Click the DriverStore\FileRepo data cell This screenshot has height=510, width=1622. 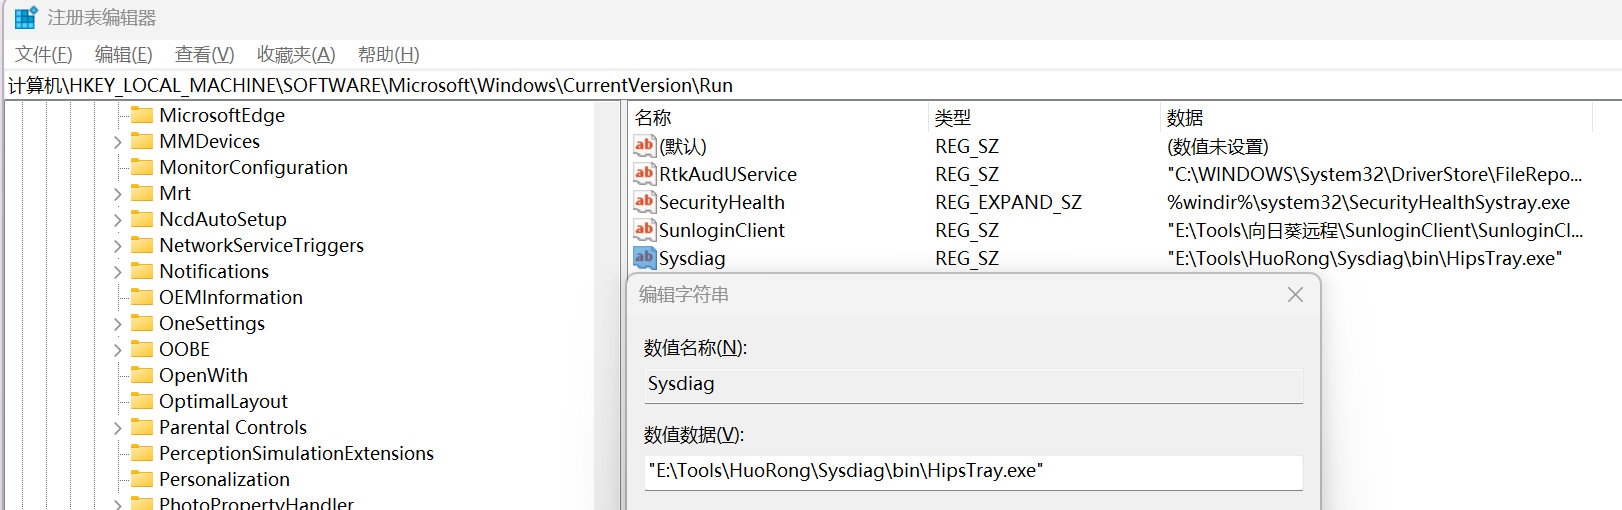point(1375,174)
